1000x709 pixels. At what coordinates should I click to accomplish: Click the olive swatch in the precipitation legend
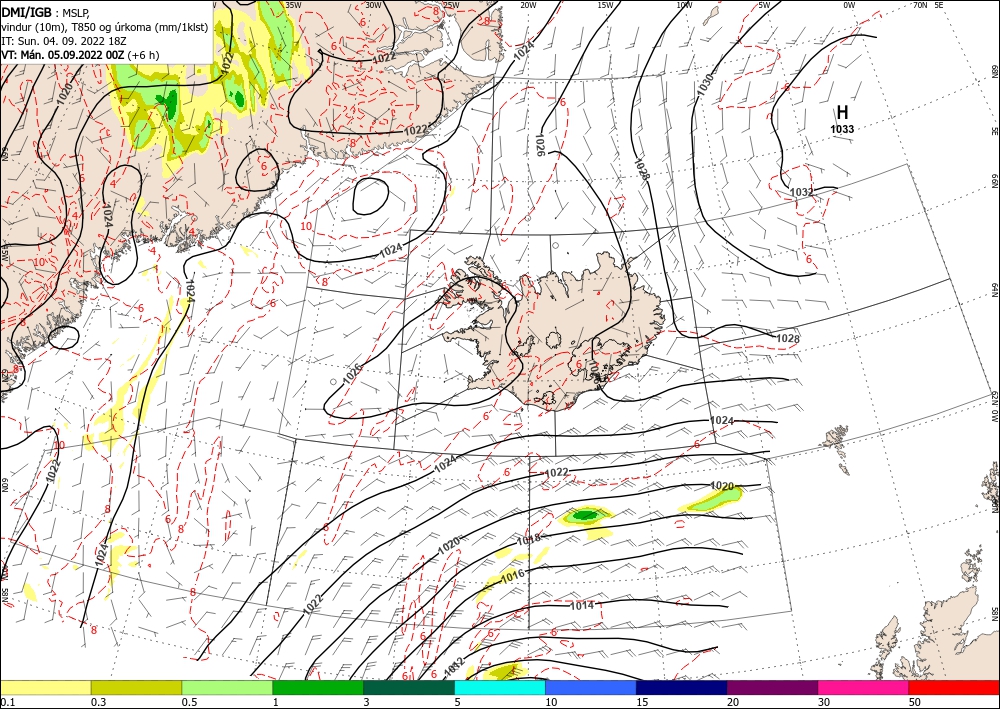136,687
